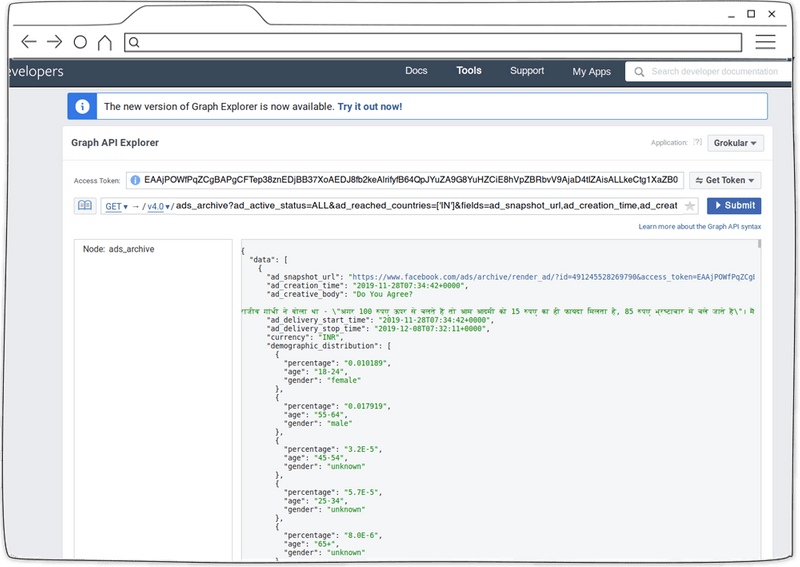800x567 pixels.
Task: Click the Application help question mark
Action: coord(697,142)
